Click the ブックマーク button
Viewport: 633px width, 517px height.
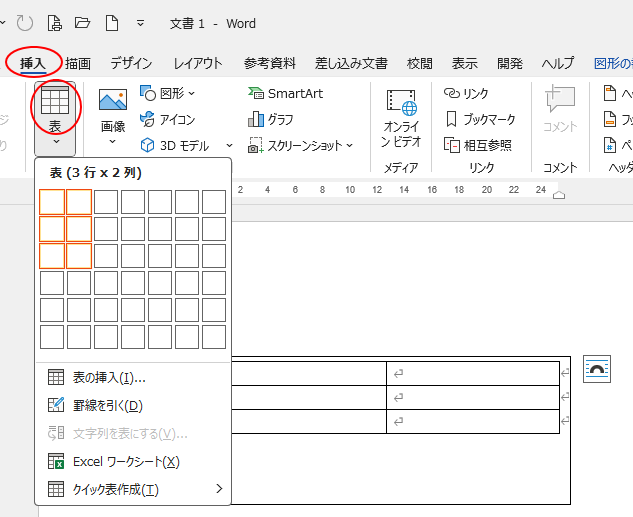tap(480, 119)
